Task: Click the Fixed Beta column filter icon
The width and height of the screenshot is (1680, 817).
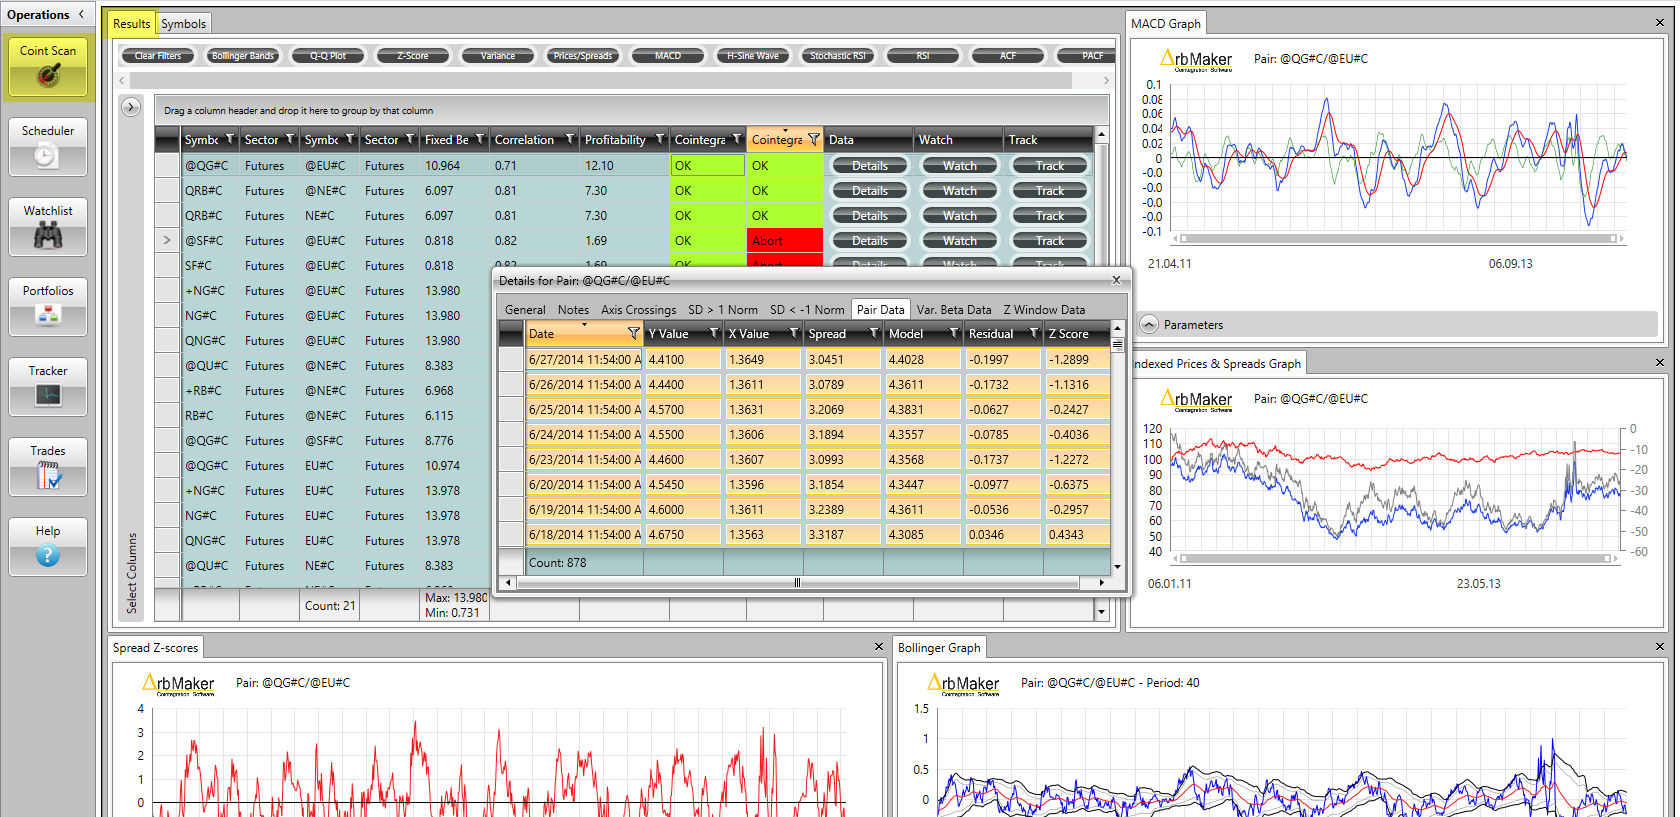Action: tap(480, 139)
